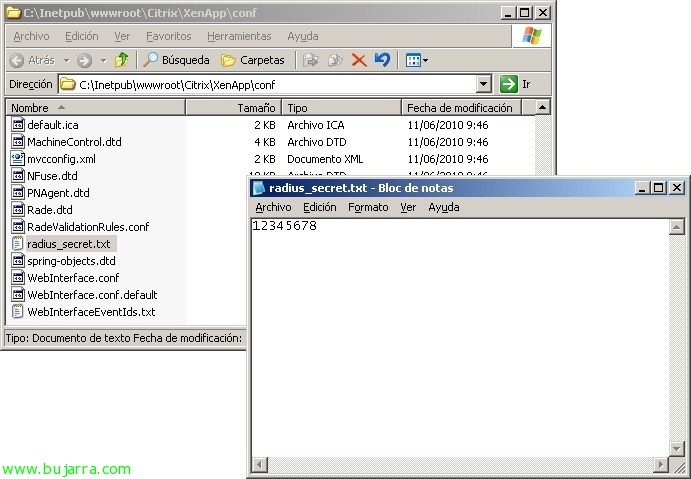691x479 pixels.
Task: Select RadeValidationRules.conf file icon
Action: tap(17, 227)
